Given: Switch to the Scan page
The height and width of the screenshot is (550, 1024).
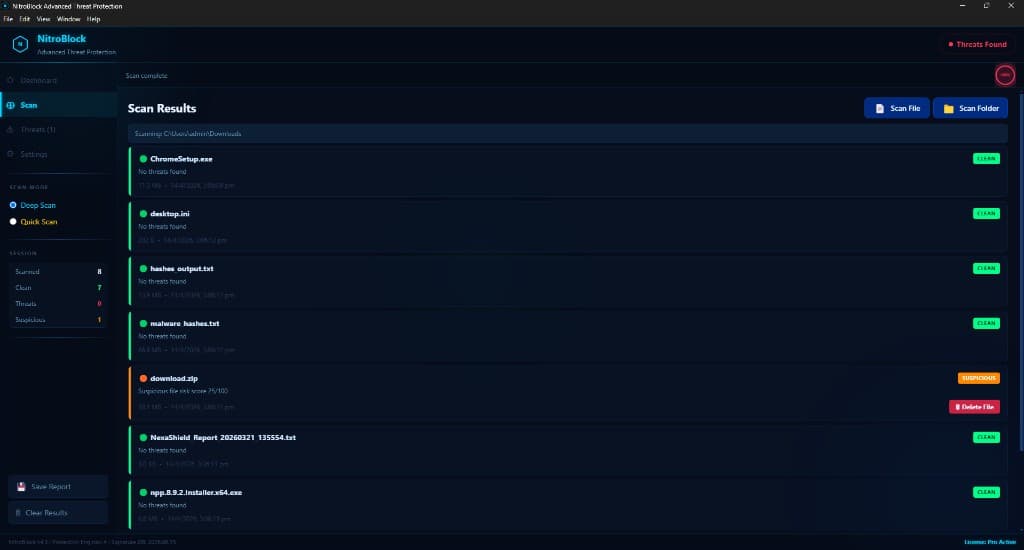Looking at the screenshot, I should (x=59, y=105).
